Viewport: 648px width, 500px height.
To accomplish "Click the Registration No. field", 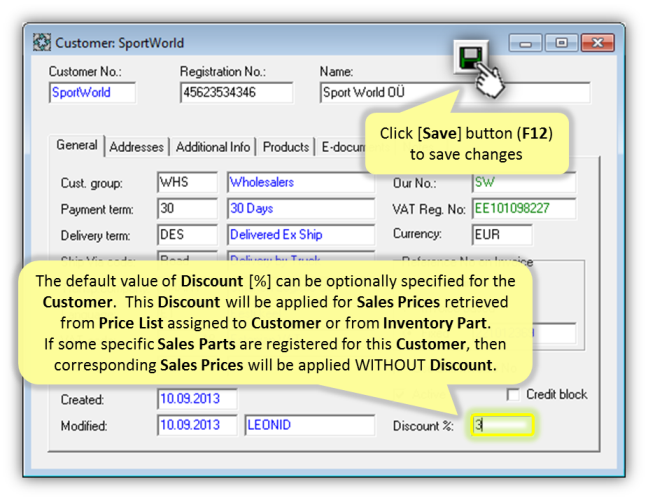I will point(237,93).
